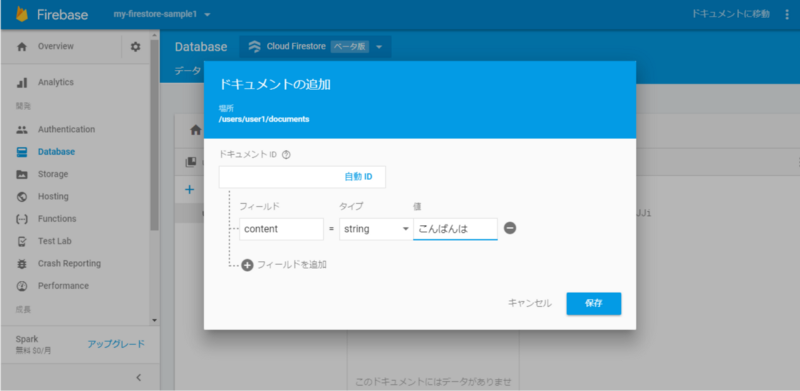Click the Analytics bar chart icon
The width and height of the screenshot is (800, 391).
[x=21, y=82]
